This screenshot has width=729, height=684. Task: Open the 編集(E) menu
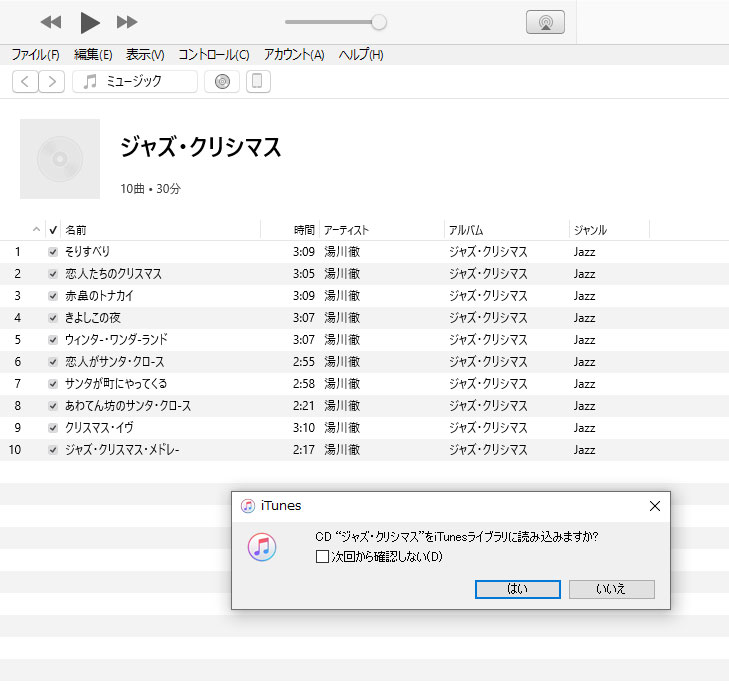click(93, 55)
